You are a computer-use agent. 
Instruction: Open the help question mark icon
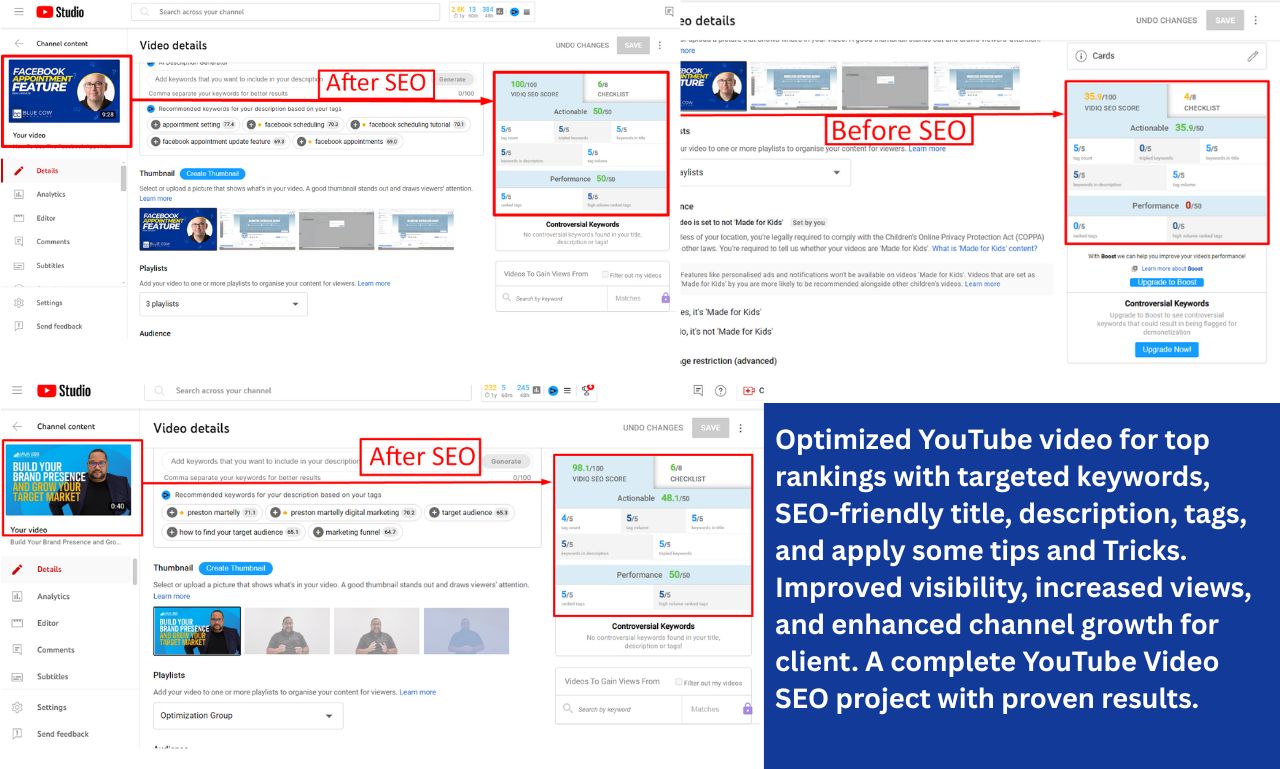pos(720,391)
